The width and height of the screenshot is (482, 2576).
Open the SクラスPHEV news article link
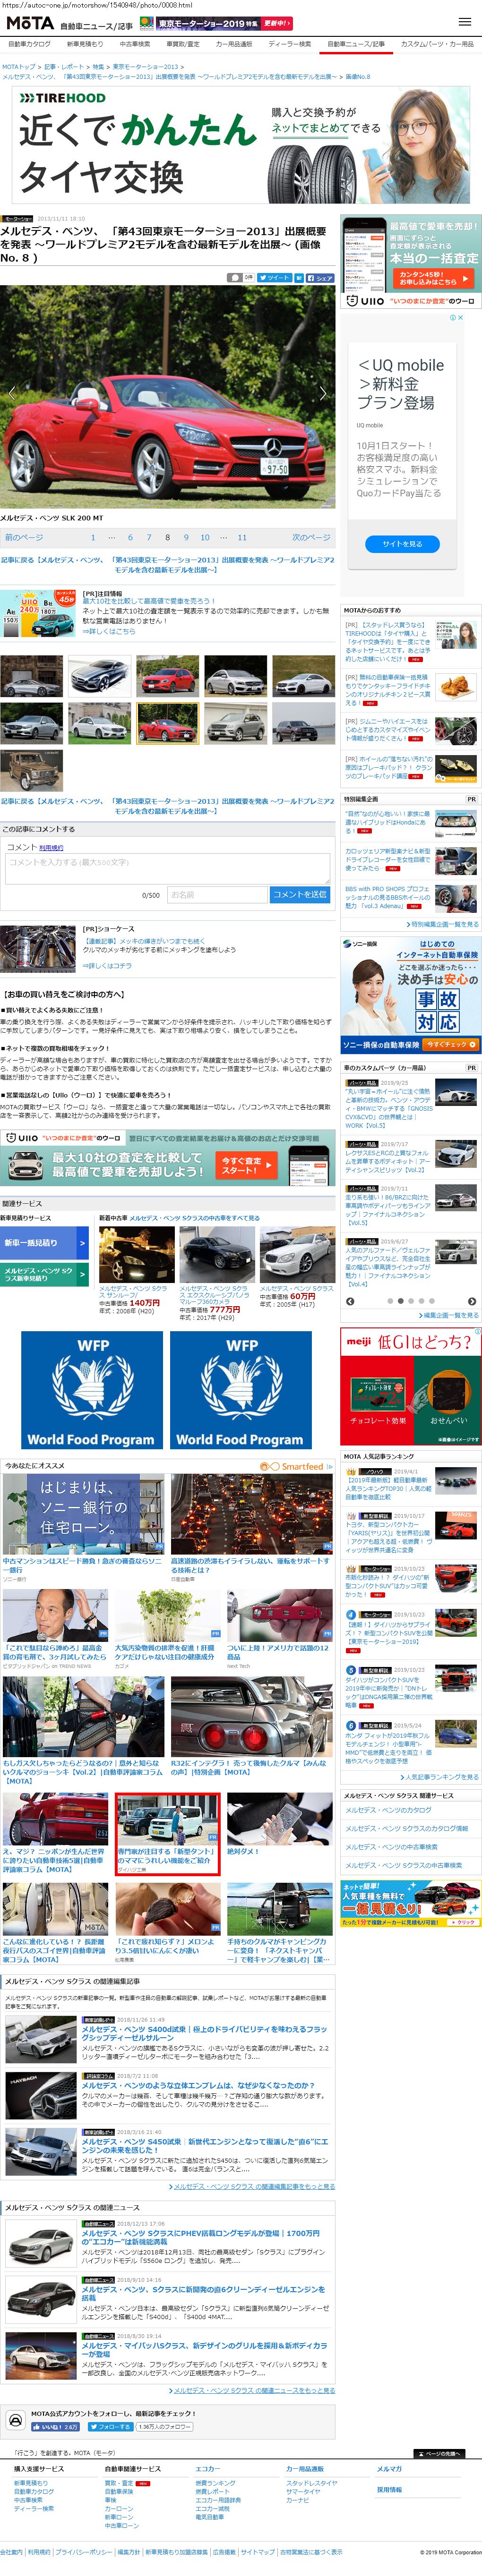[201, 2237]
